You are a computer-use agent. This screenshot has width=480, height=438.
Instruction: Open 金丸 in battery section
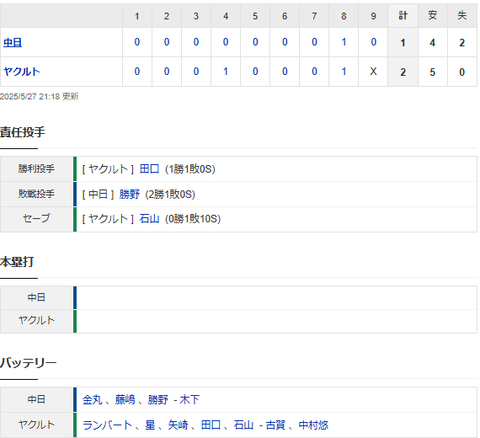[92, 399]
